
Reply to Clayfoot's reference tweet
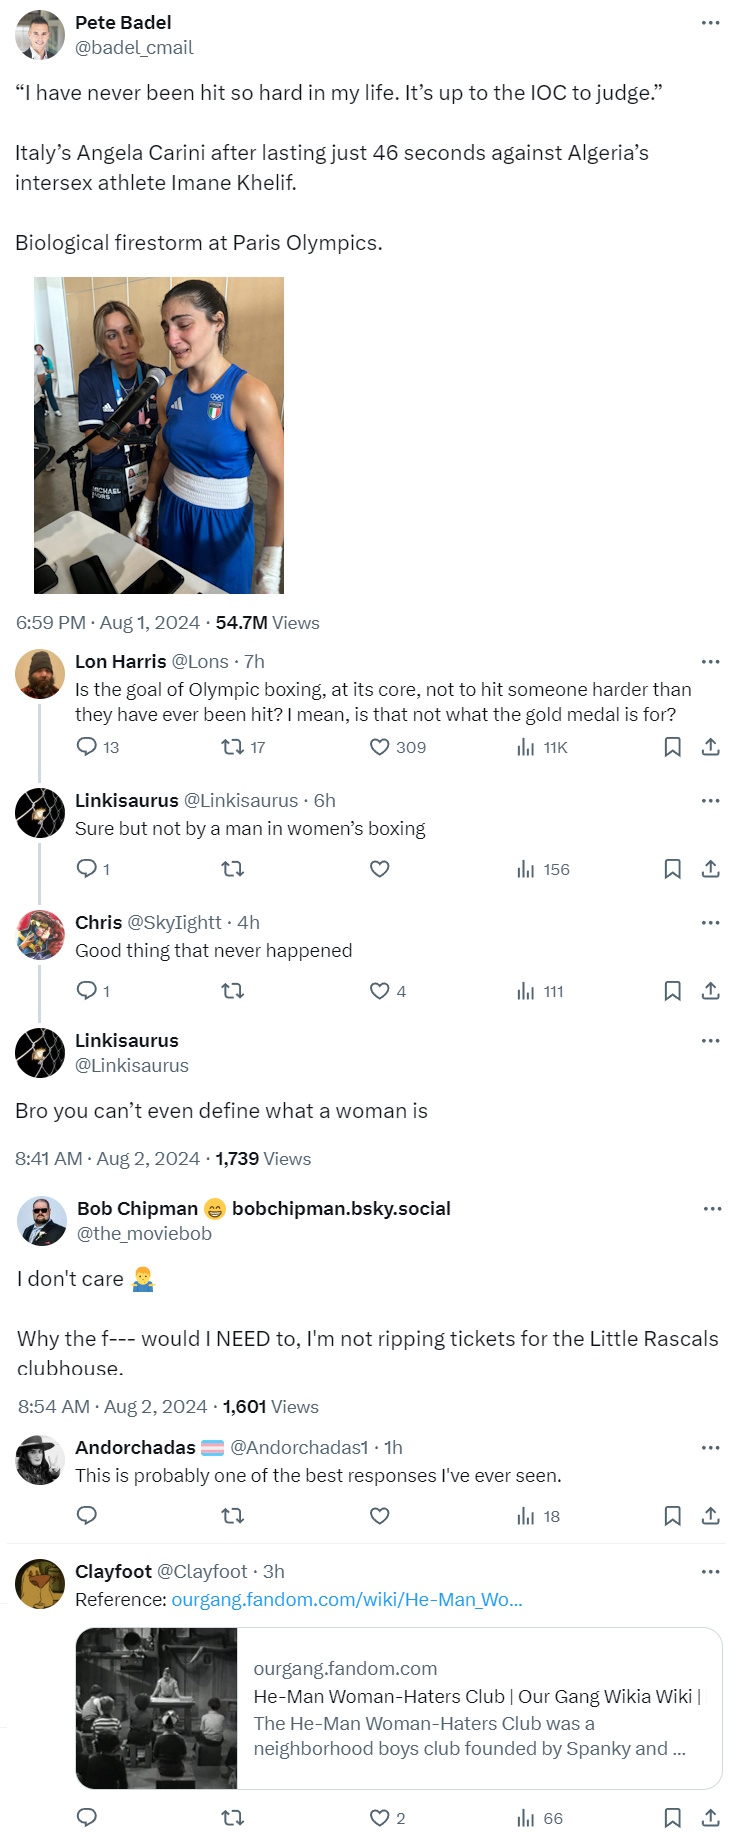click(87, 1818)
